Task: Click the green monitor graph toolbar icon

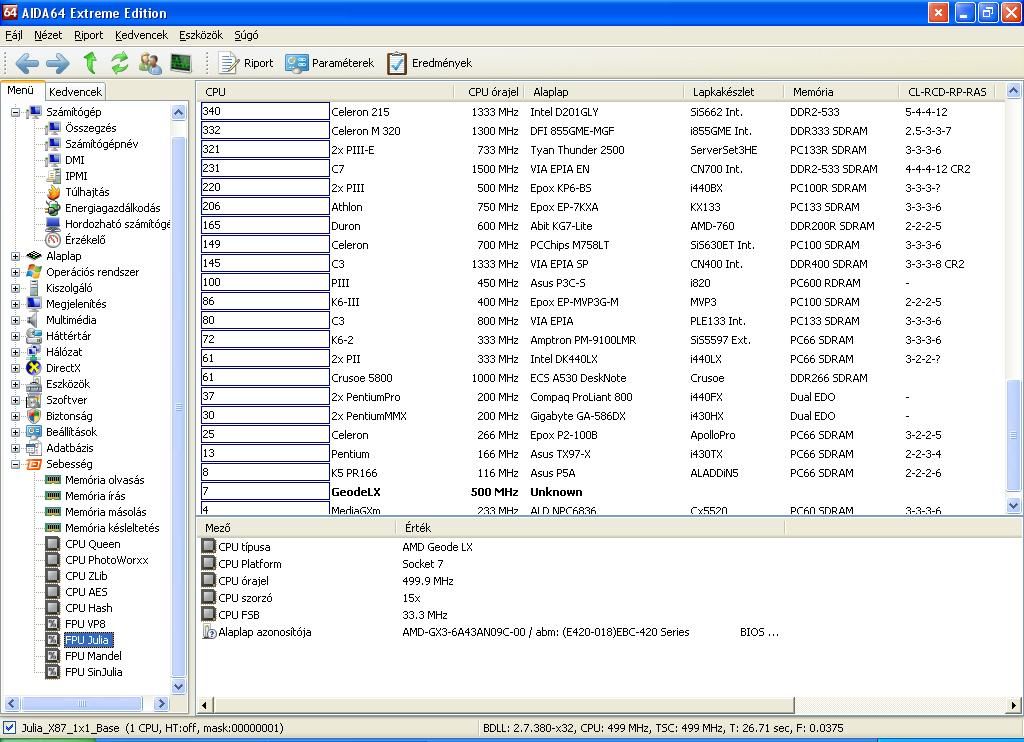Action: click(x=181, y=63)
